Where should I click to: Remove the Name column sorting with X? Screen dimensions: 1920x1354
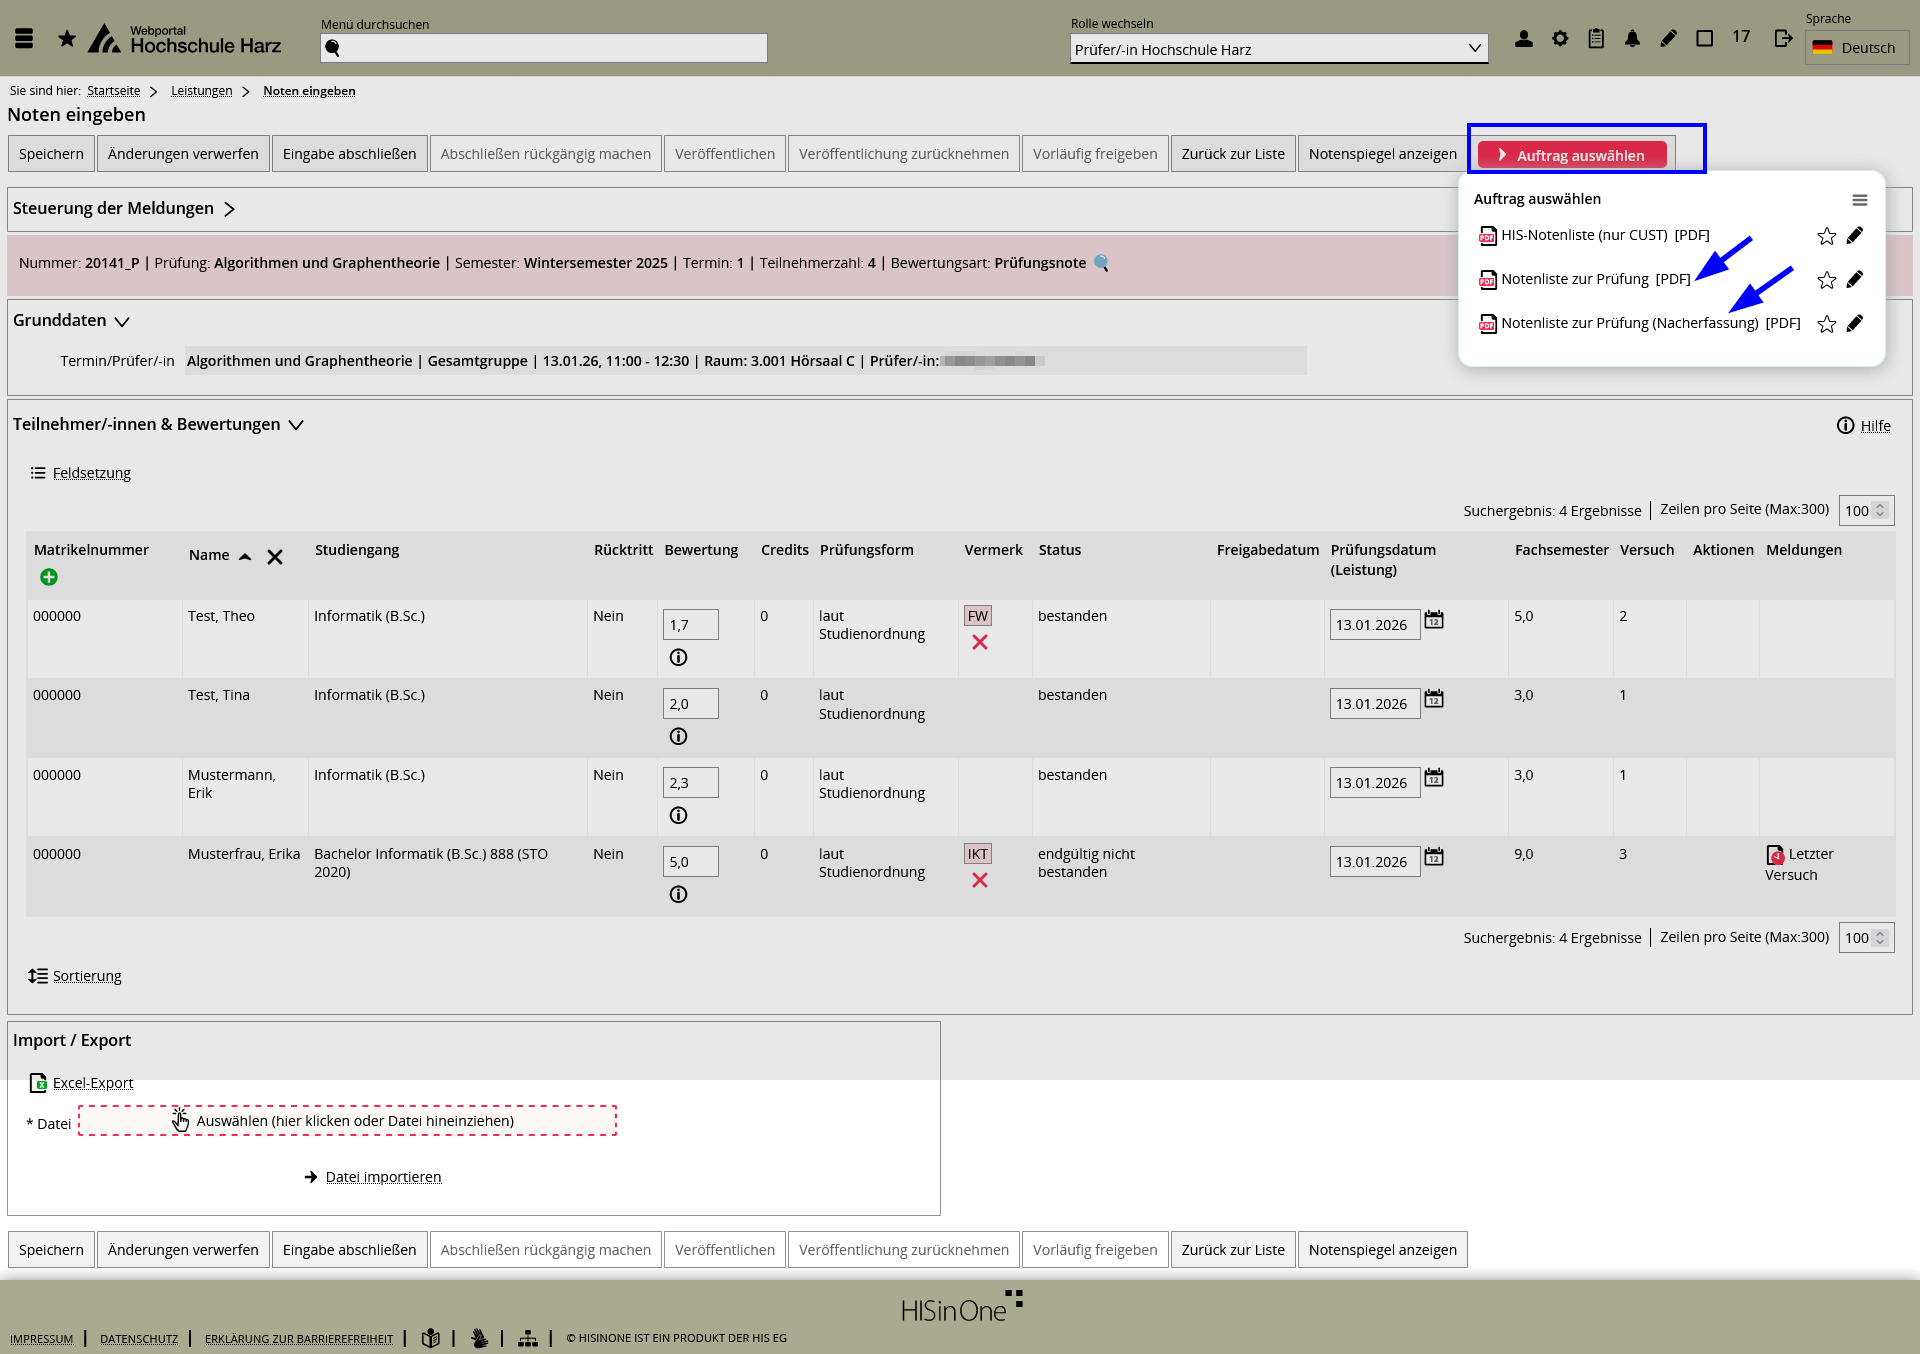click(275, 557)
